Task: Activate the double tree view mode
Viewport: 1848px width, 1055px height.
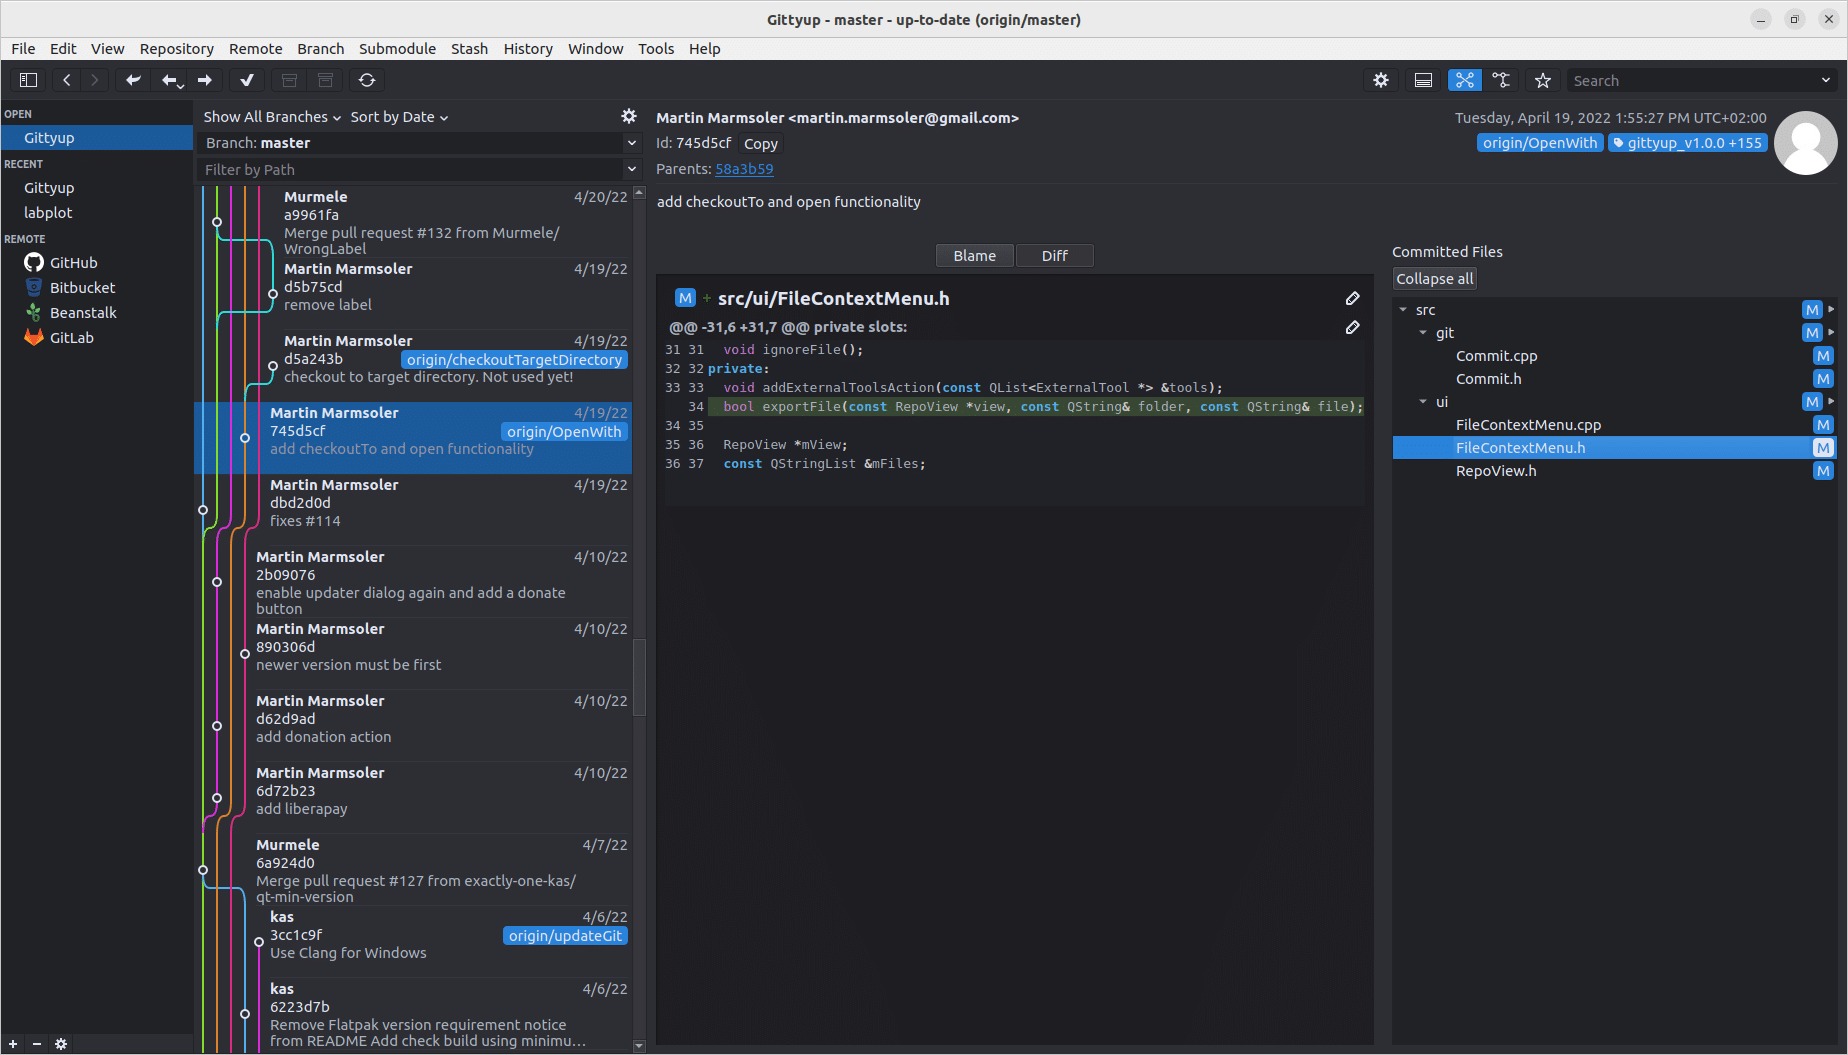Action: [1464, 80]
